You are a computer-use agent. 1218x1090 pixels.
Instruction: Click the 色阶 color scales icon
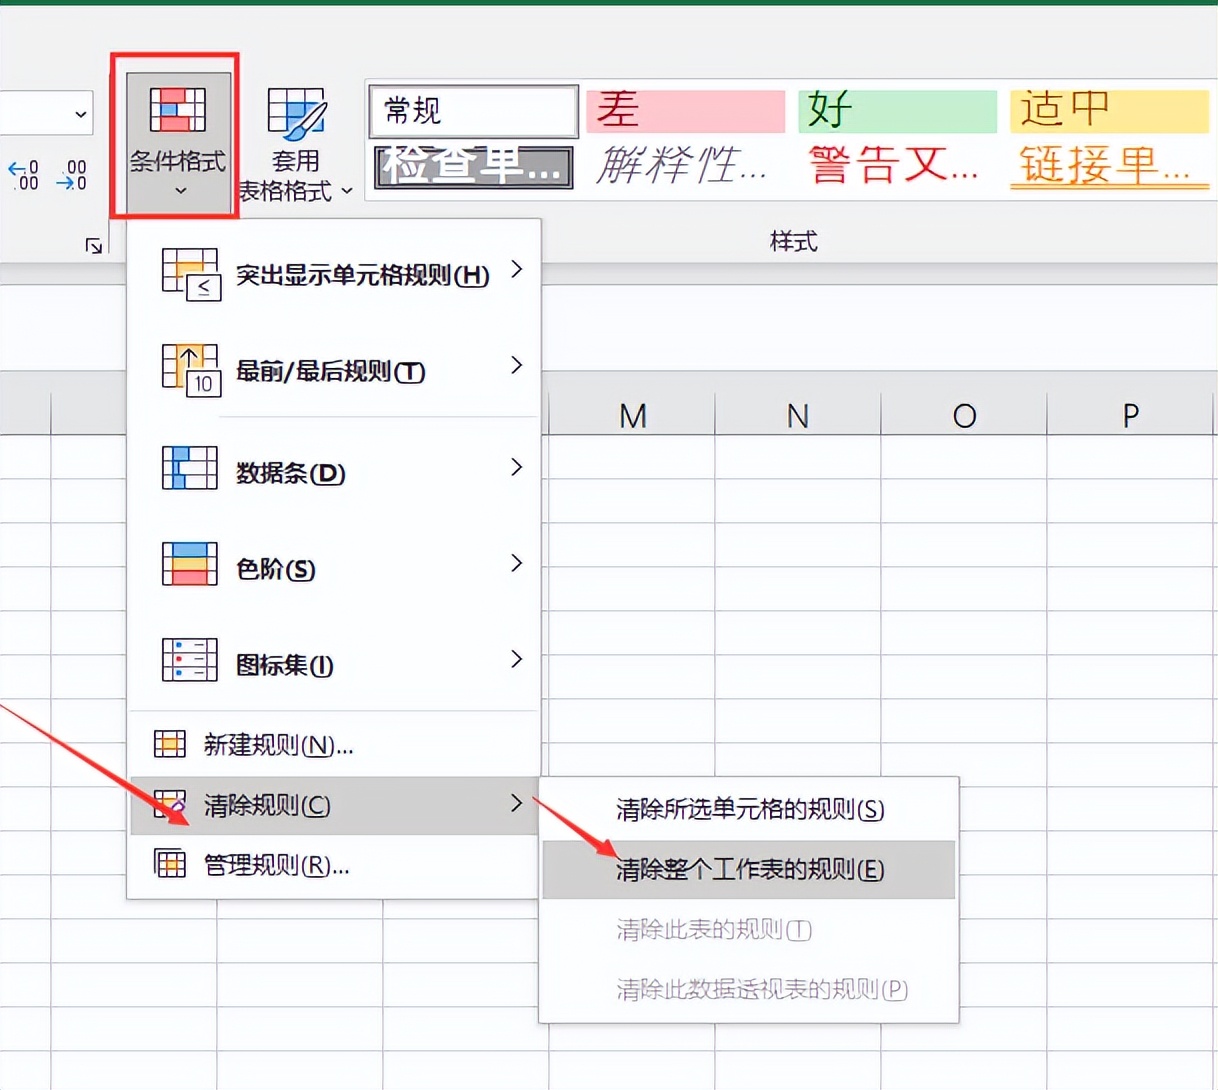pyautogui.click(x=190, y=563)
